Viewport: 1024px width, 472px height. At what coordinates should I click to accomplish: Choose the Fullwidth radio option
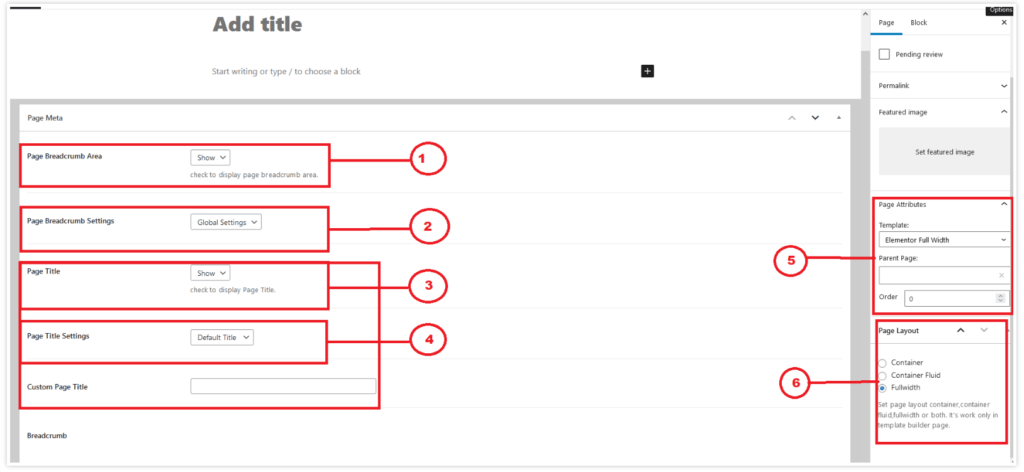[883, 388]
